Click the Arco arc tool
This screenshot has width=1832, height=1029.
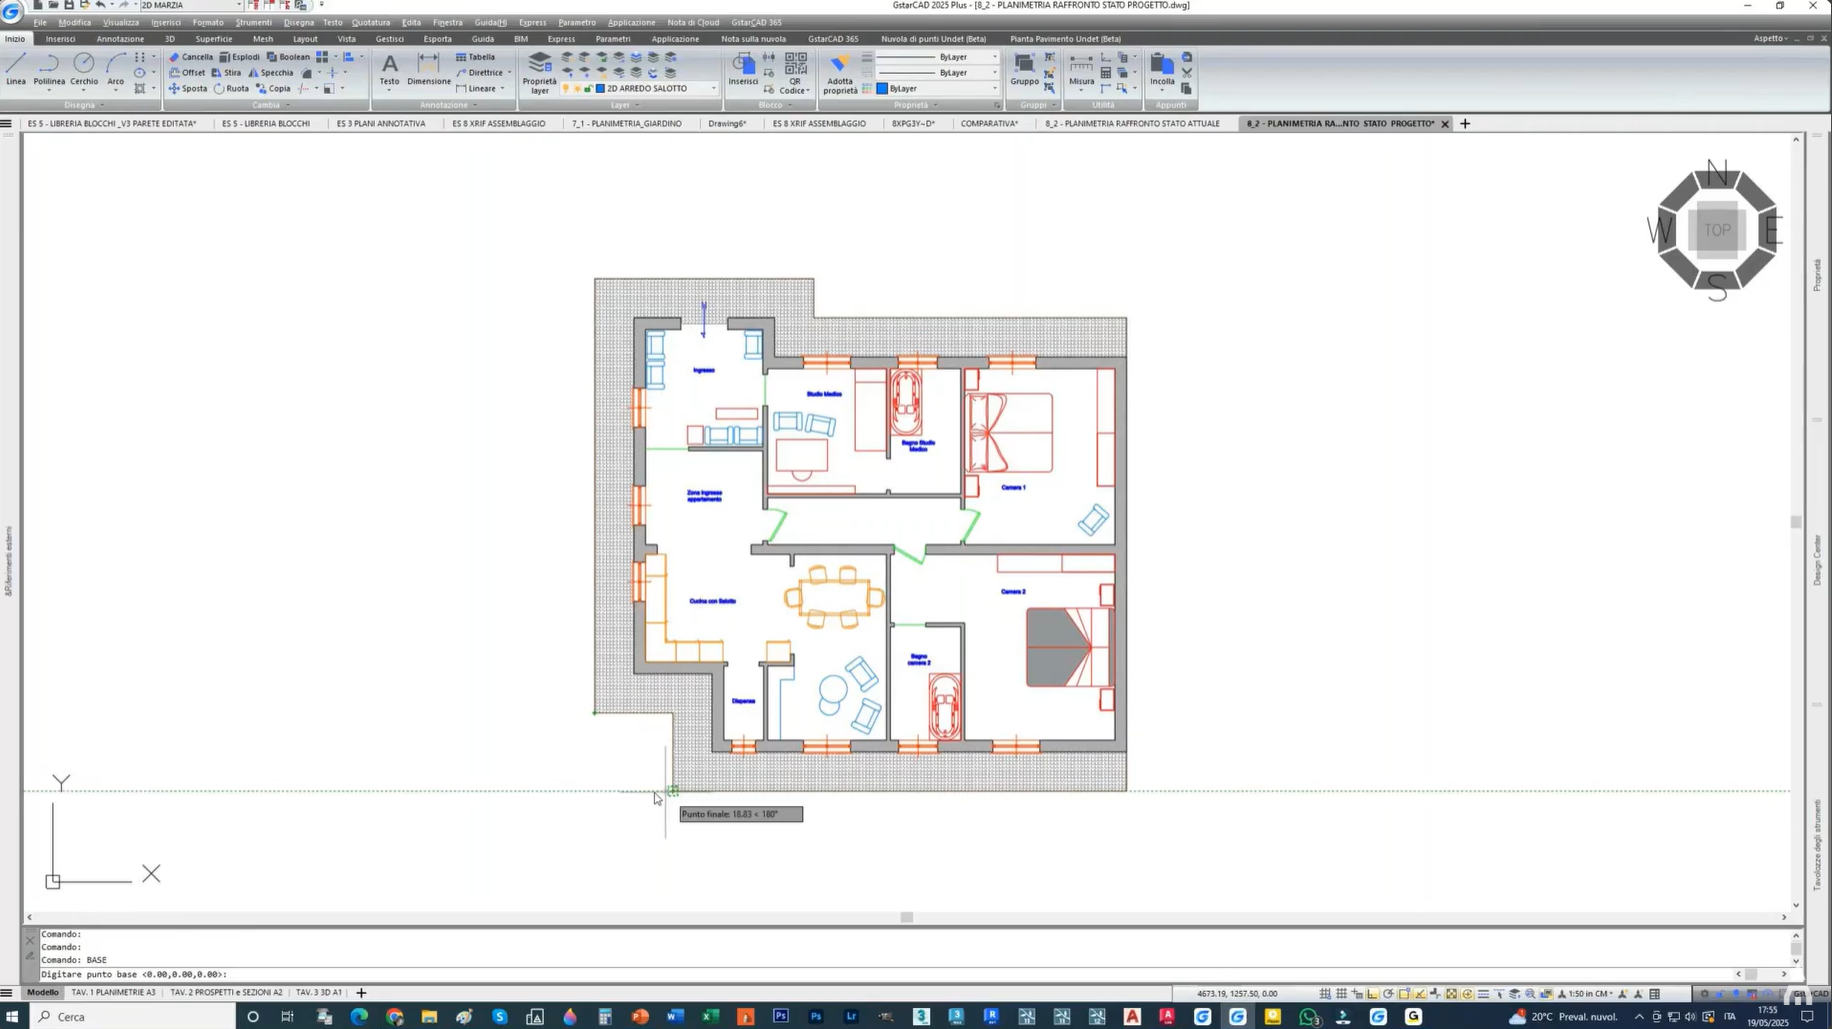pos(116,69)
